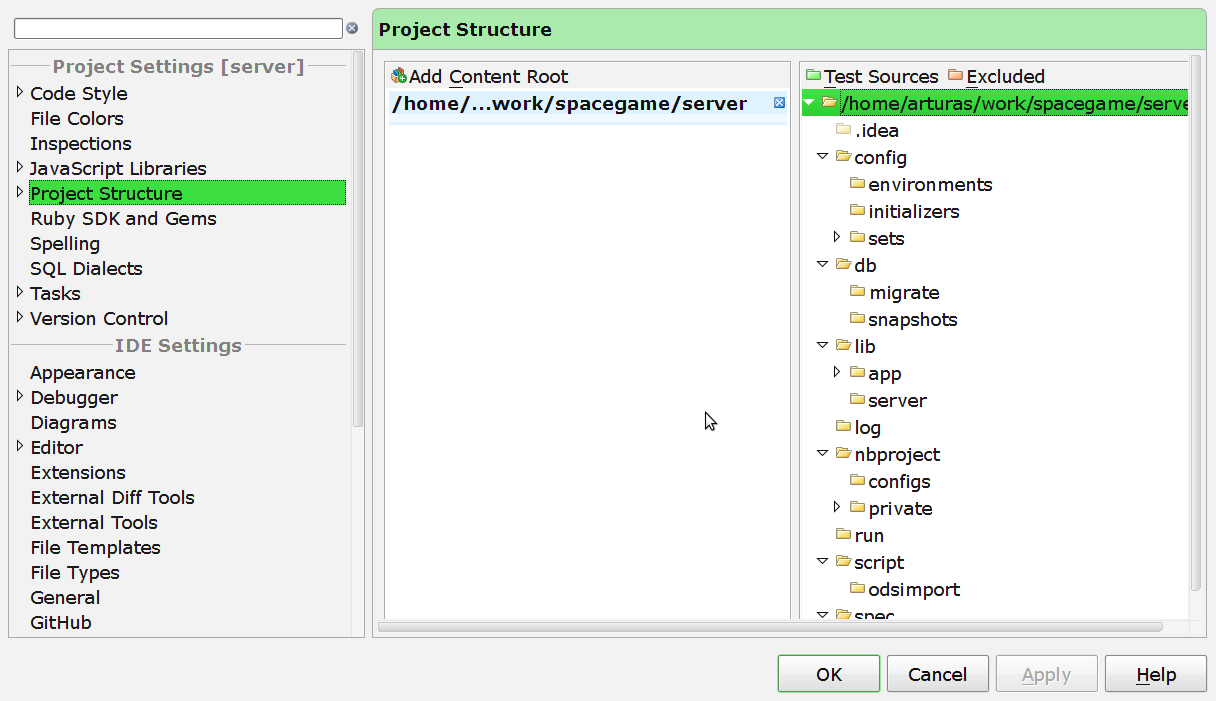Expand the JavaScript Libraries node
This screenshot has width=1216, height=701.
20,167
